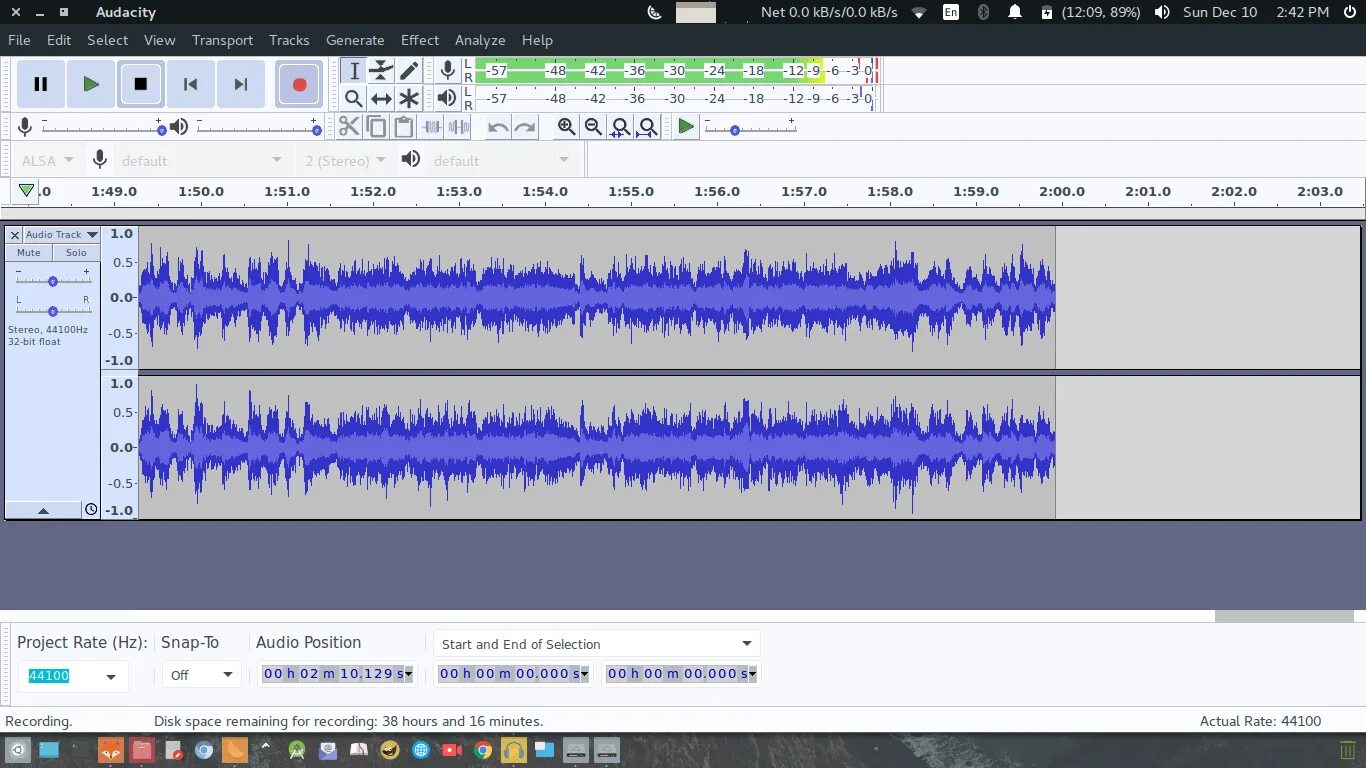Open the Audio Track name dropdown
The height and width of the screenshot is (768, 1366).
[x=61, y=235]
